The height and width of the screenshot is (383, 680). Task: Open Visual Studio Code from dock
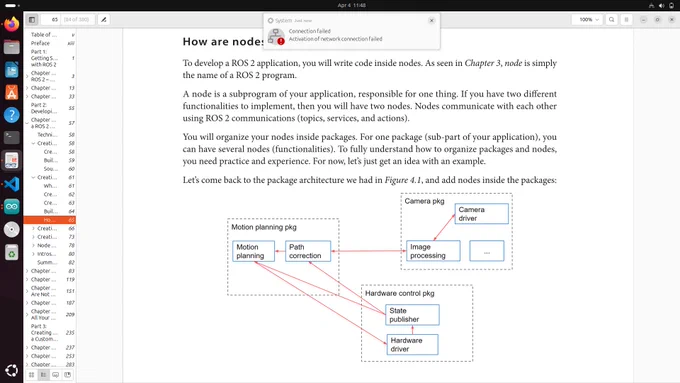coord(12,184)
